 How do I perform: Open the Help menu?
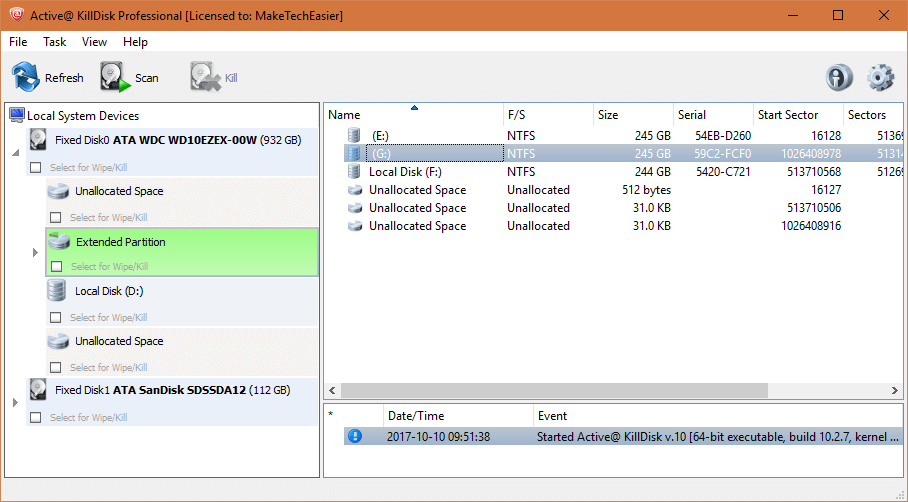[x=136, y=42]
